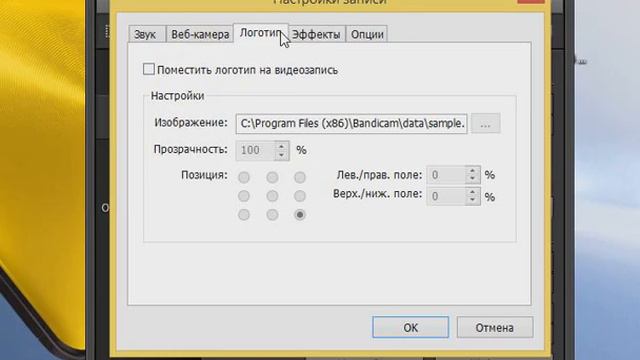Click the Верх./ниж. поле value field
The image size is (640, 360).
tap(446, 196)
